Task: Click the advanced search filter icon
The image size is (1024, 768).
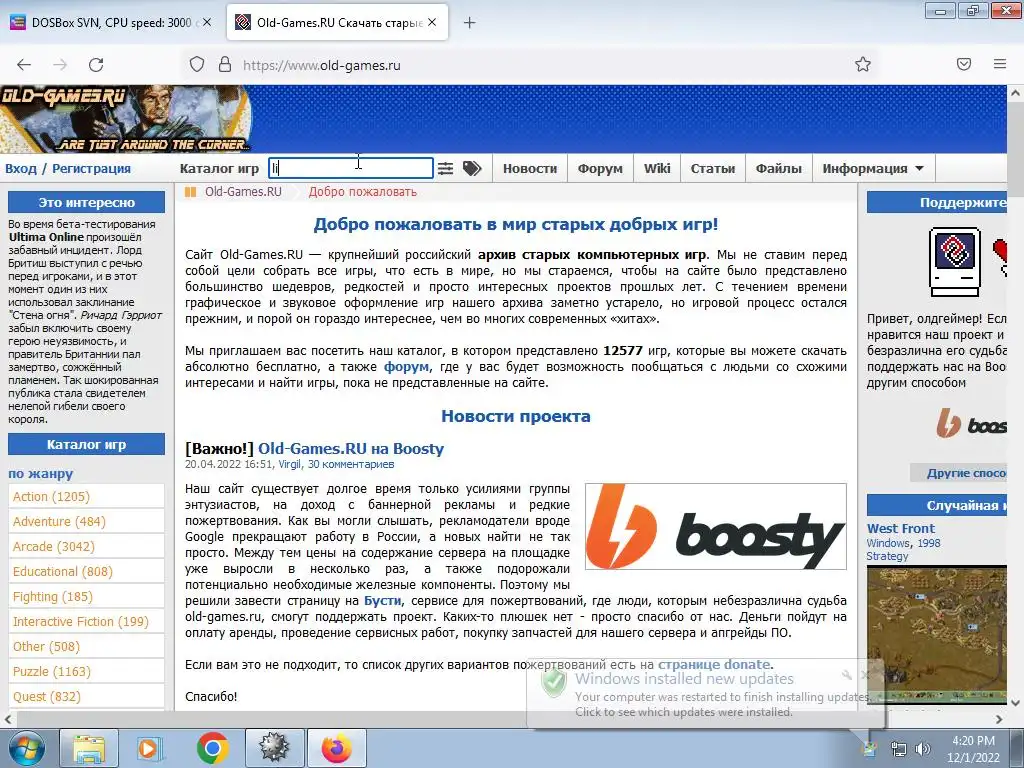Action: click(445, 168)
